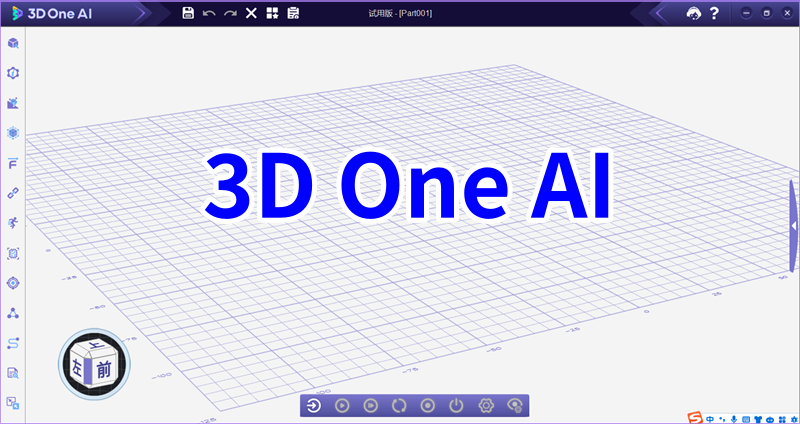This screenshot has height=424, width=800.
Task: Open the F force tool in the left sidebar
Action: [x=13, y=163]
